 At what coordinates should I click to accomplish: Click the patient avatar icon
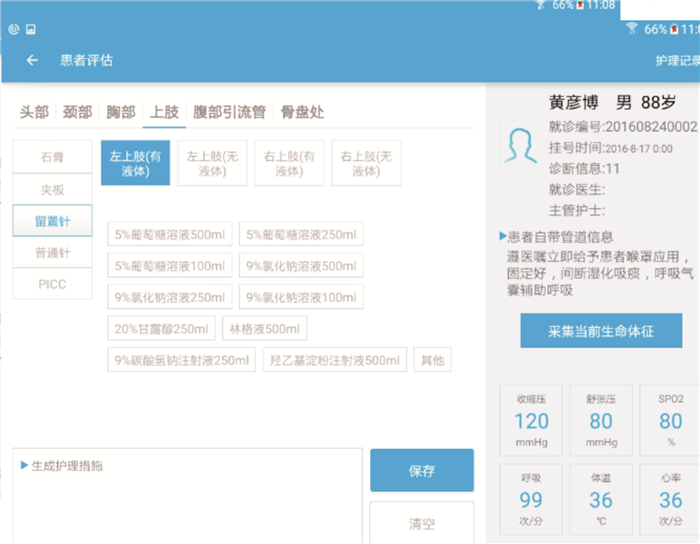(520, 149)
